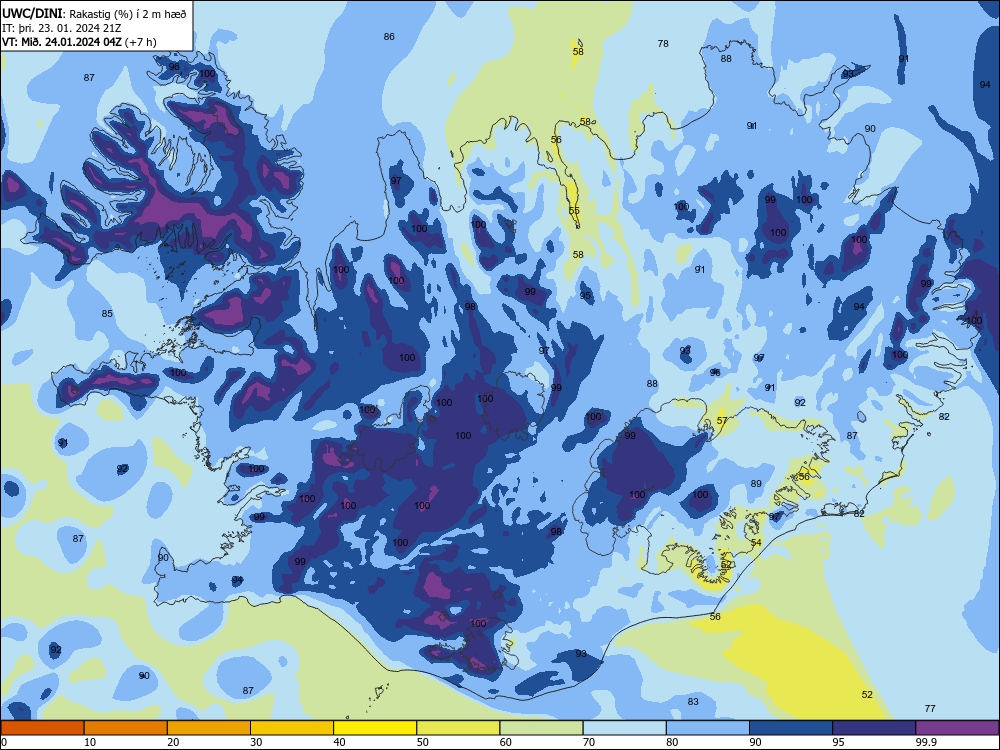Click the humidity value '83' on the map
Image resolution: width=1000 pixels, height=750 pixels.
point(693,702)
